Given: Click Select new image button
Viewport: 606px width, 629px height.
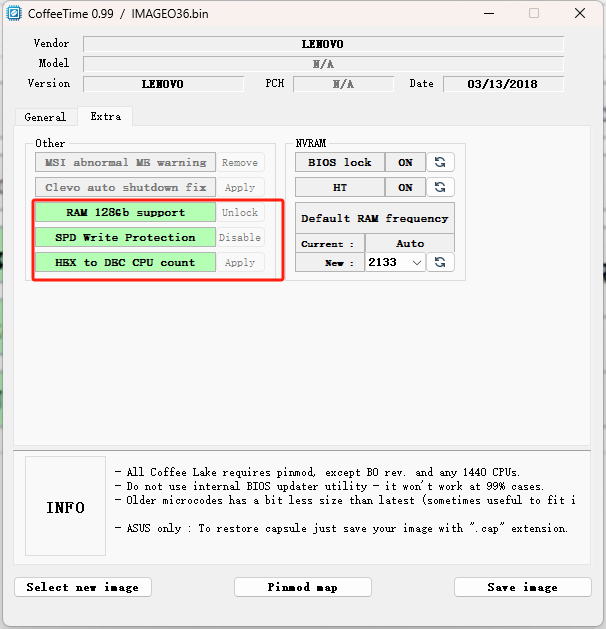Looking at the screenshot, I should pos(82,587).
